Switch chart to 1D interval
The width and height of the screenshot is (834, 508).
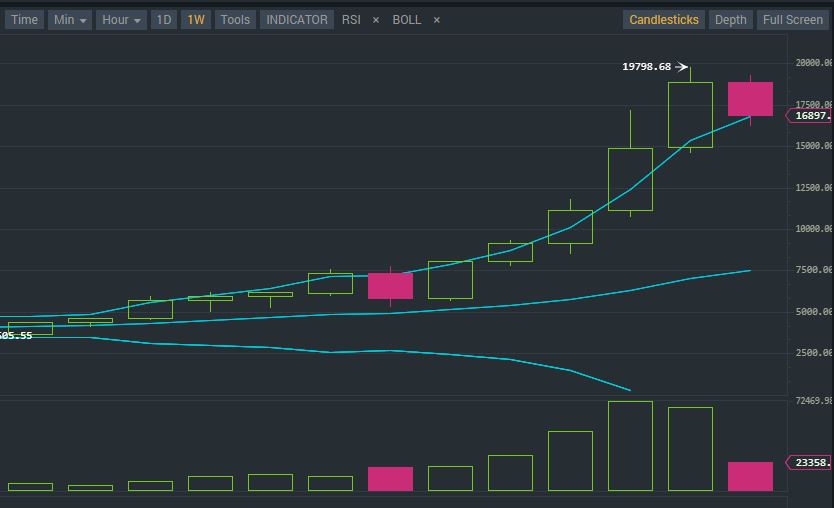(163, 20)
